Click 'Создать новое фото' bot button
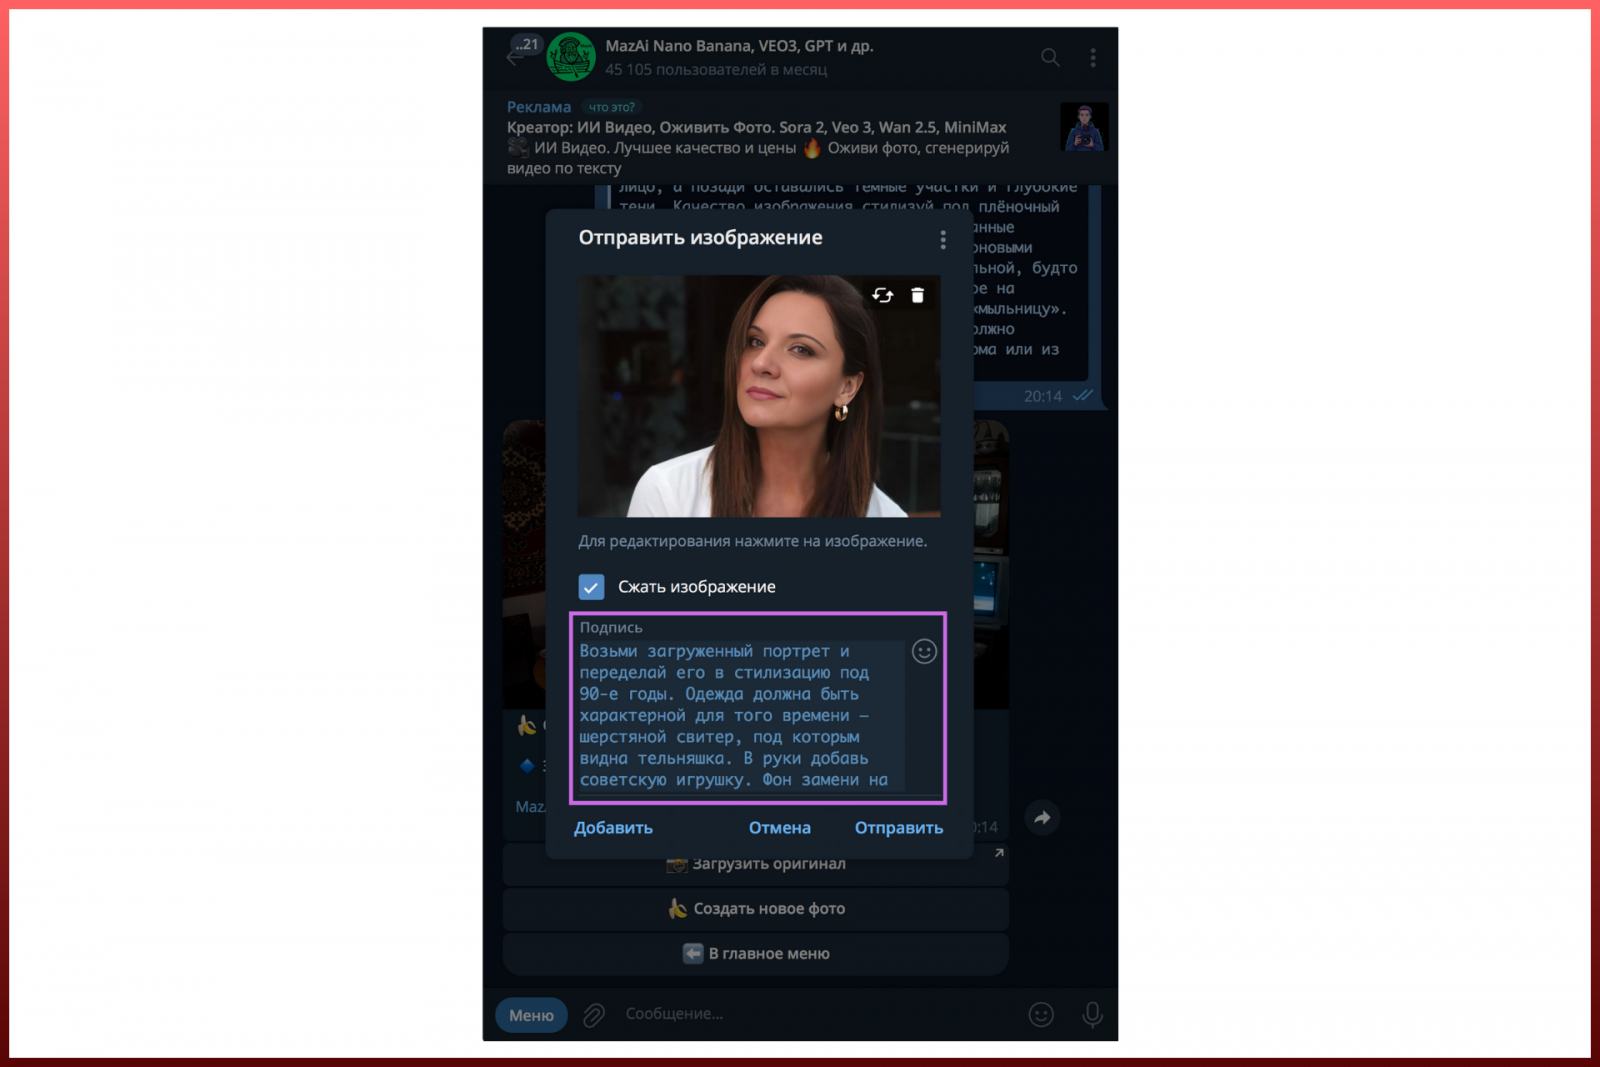1600x1067 pixels. tap(756, 909)
